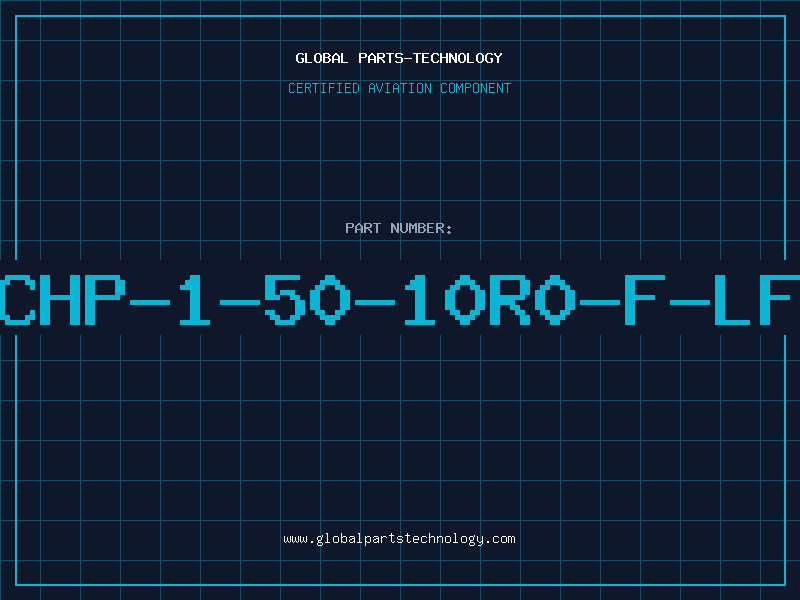
Task: Click the word COMPONENT in the subtitle
Action: pyautogui.click(x=476, y=88)
